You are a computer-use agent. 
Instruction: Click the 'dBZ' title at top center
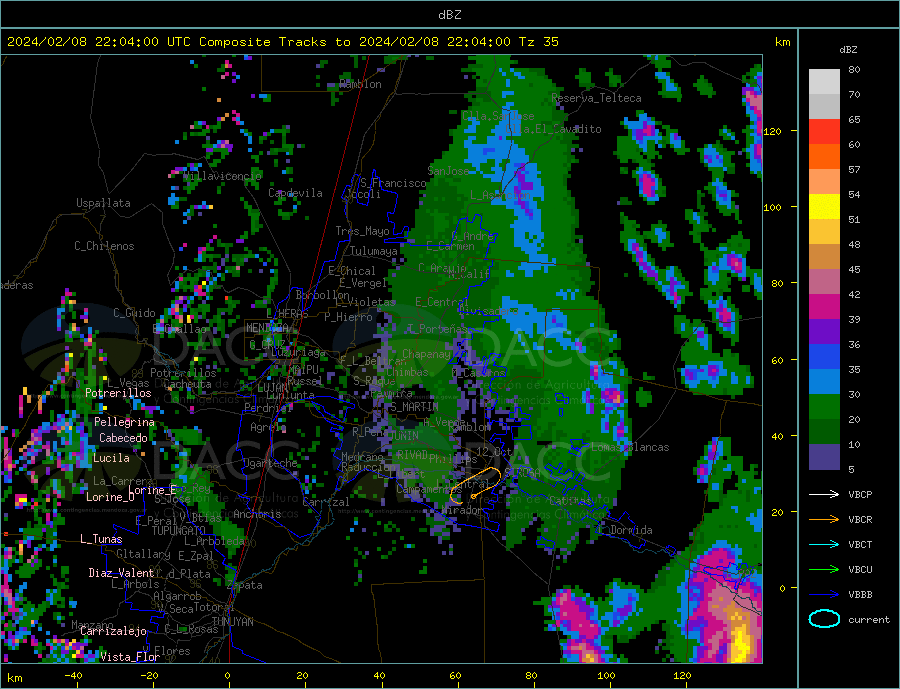tap(449, 15)
